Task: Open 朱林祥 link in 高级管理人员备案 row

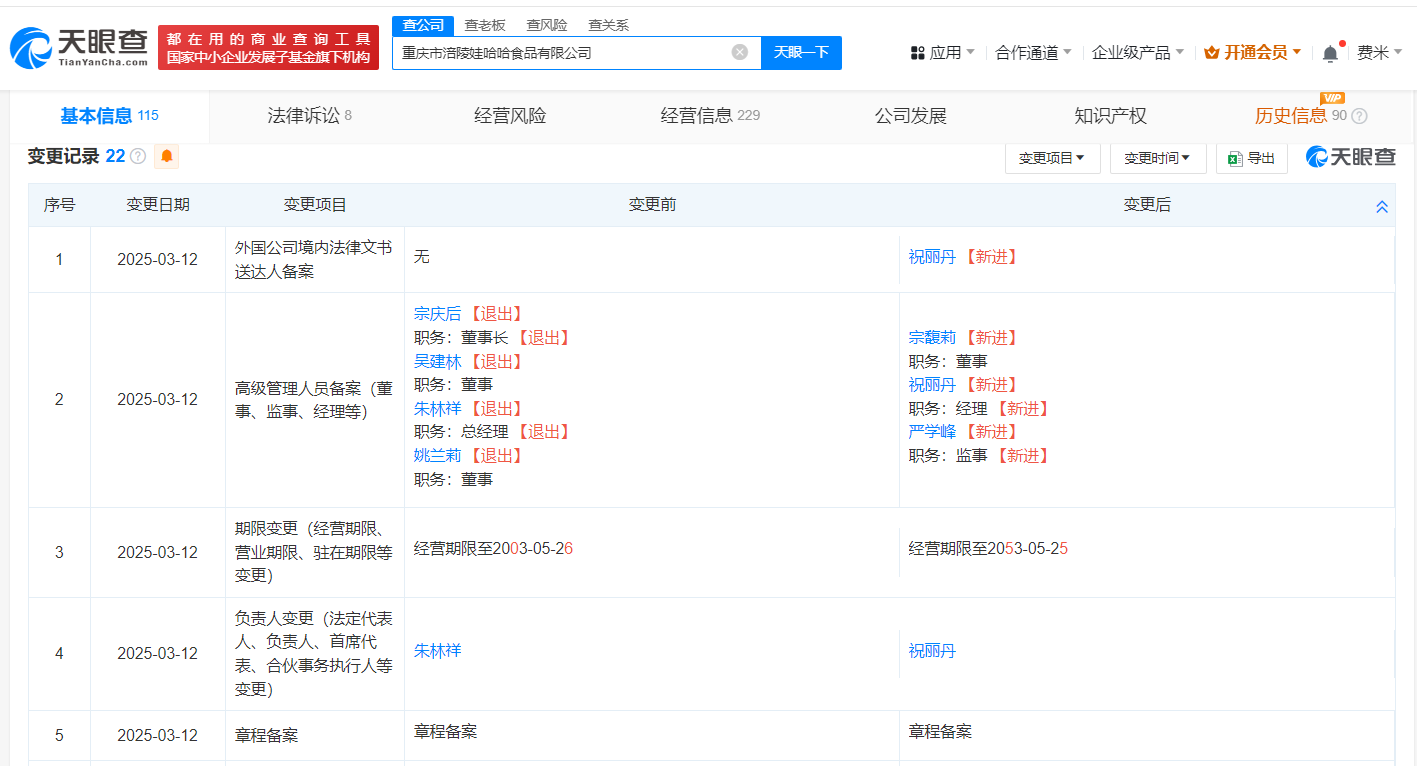Action: tap(438, 408)
